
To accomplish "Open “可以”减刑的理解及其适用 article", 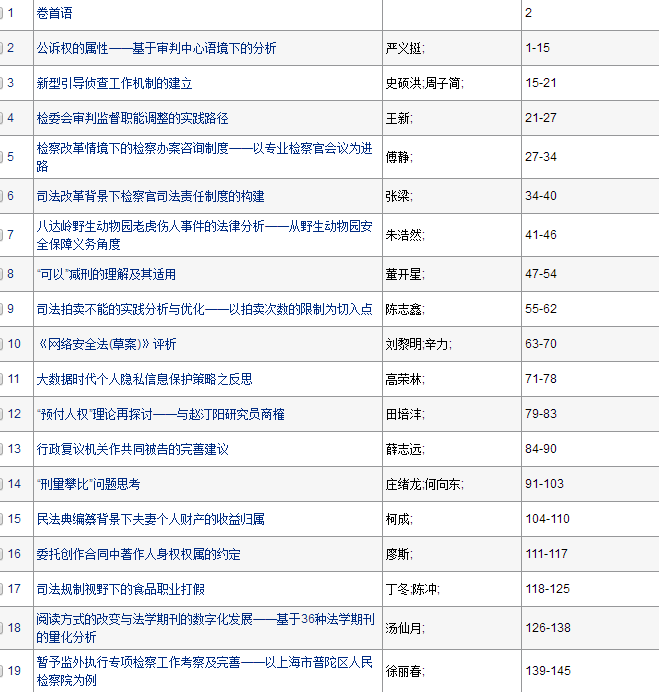I will pyautogui.click(x=106, y=274).
